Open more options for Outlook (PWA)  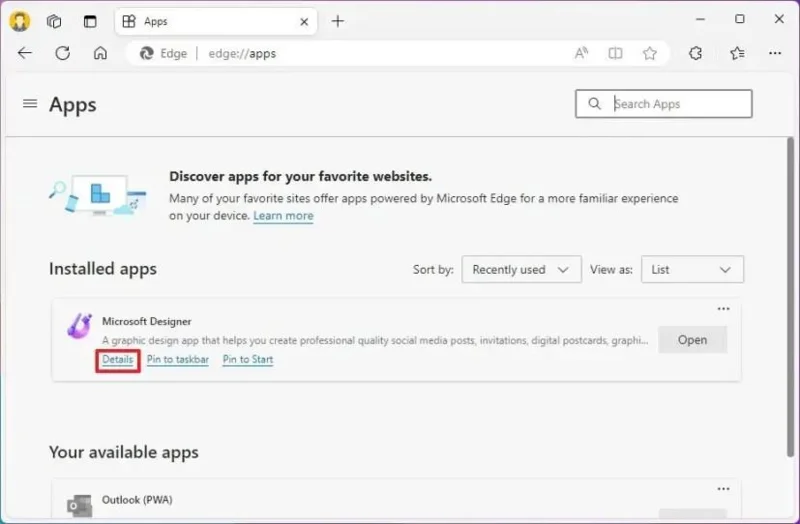click(723, 489)
